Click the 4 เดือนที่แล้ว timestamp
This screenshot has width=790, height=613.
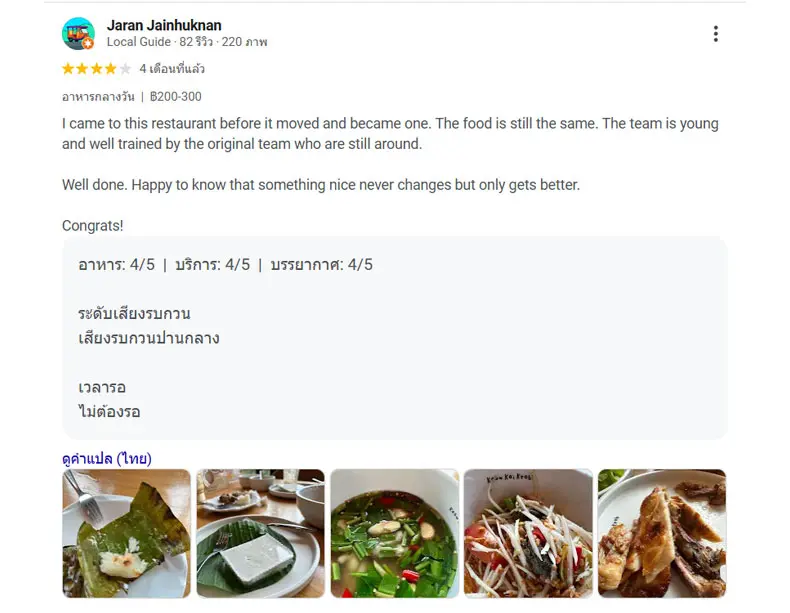pos(172,69)
